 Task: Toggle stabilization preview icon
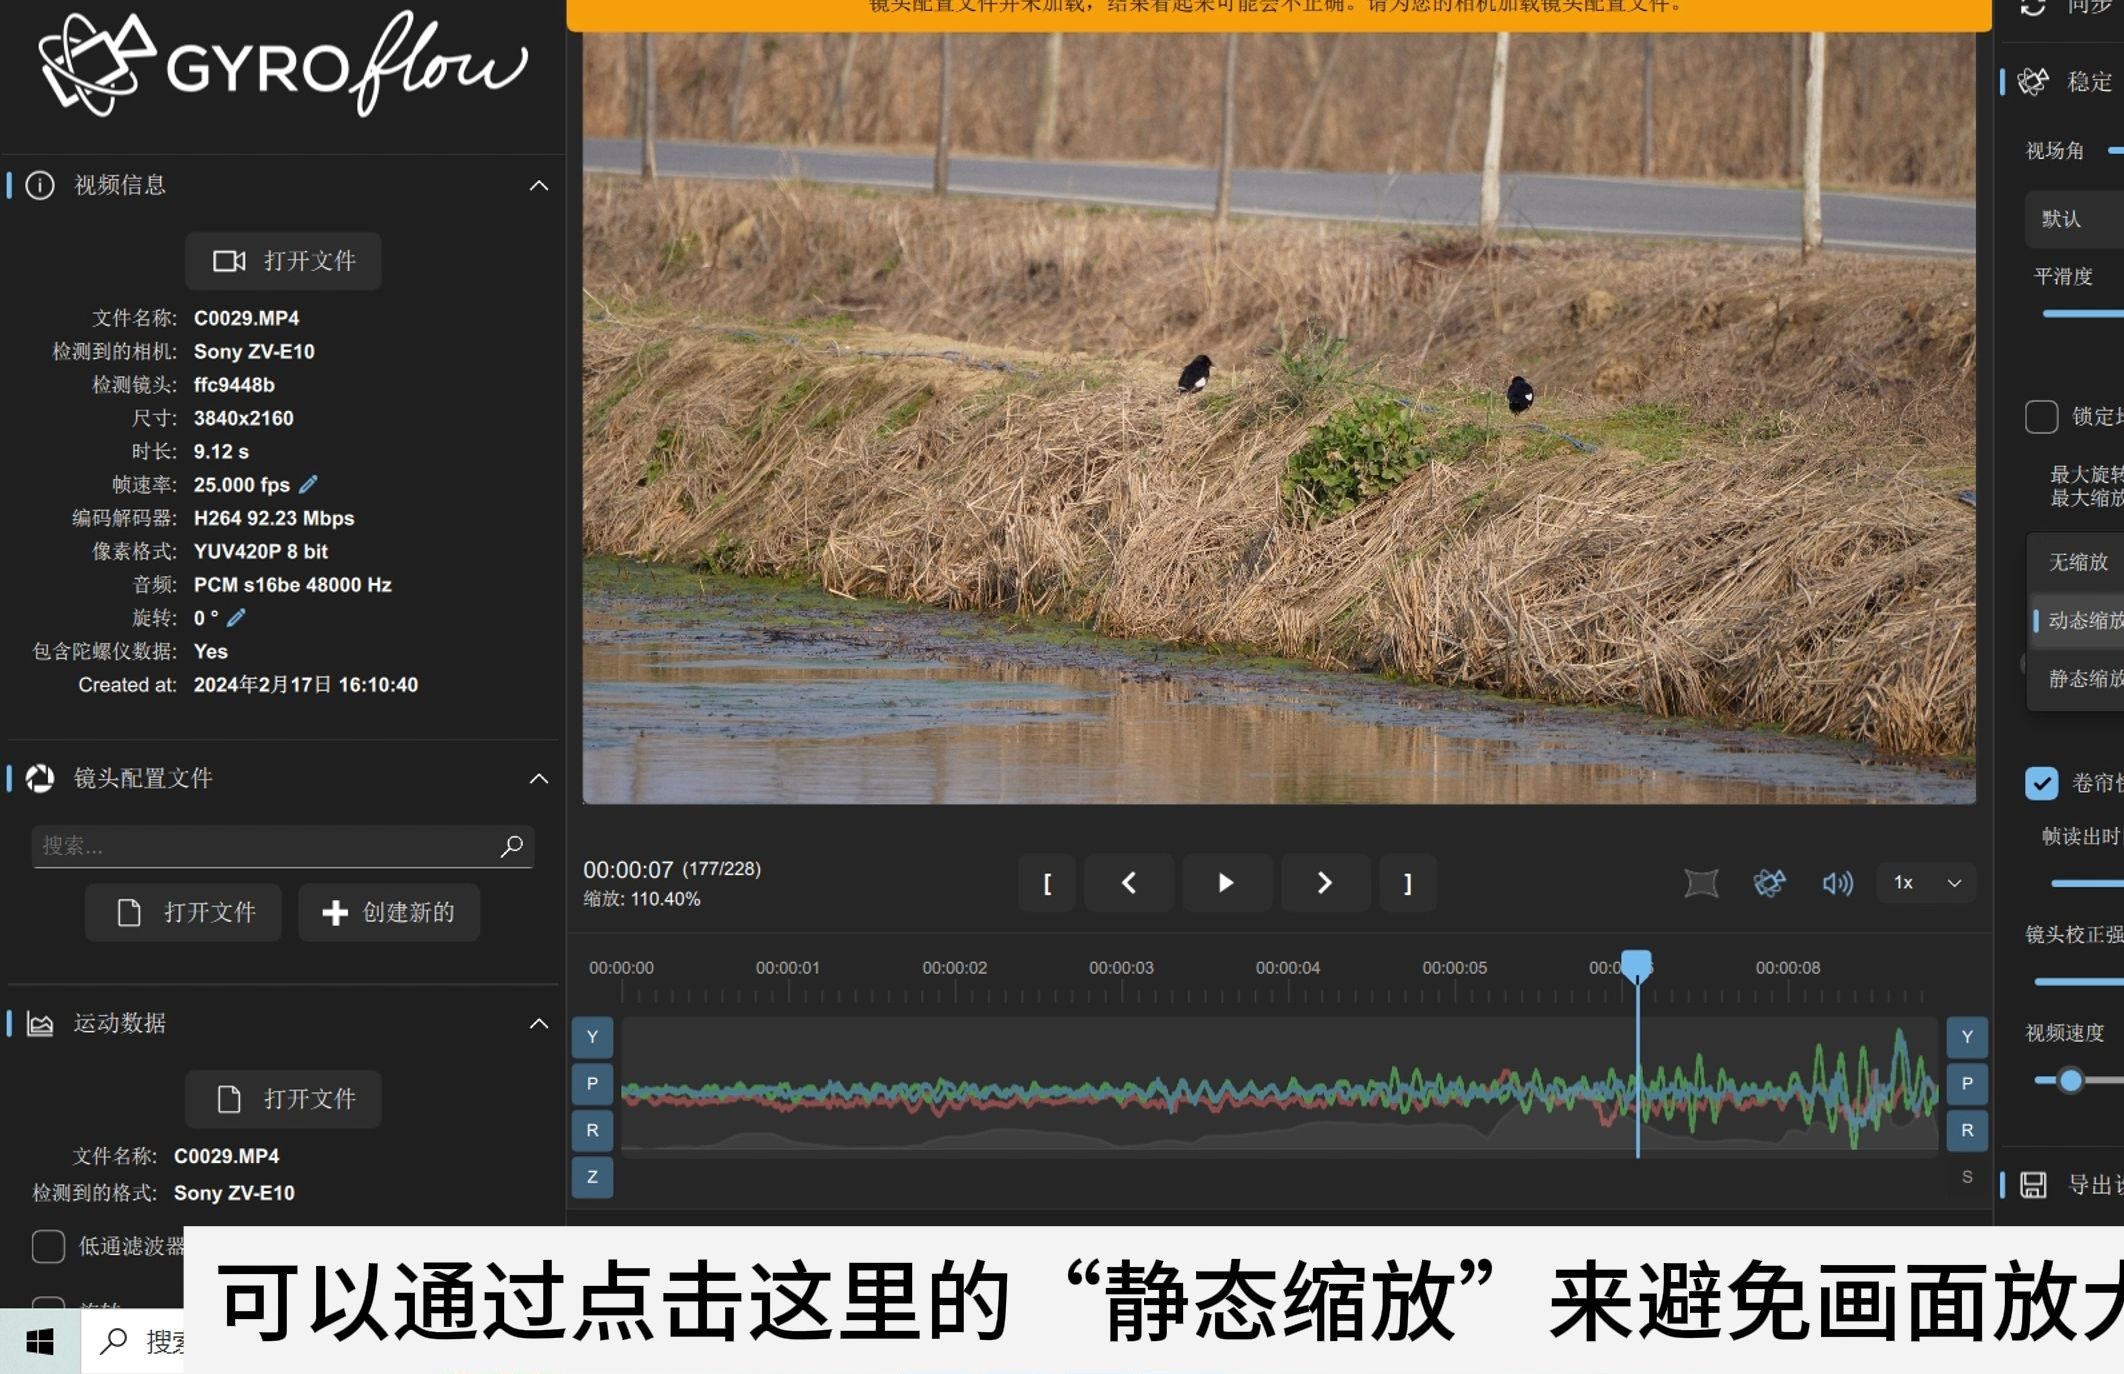1770,883
